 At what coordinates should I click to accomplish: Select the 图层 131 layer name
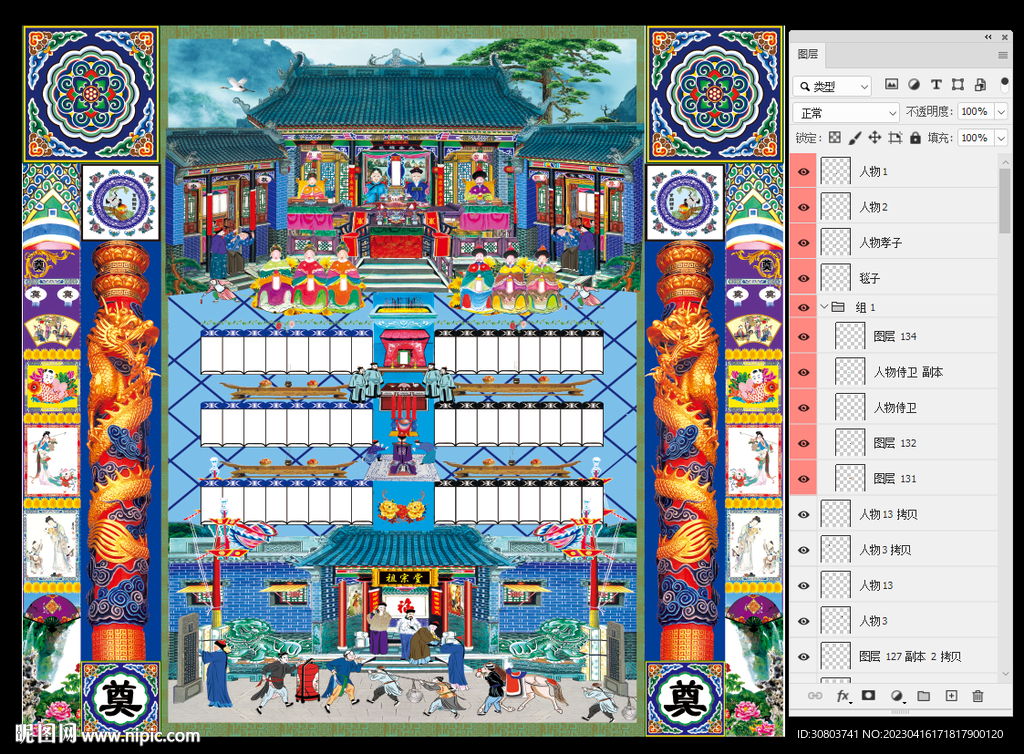tap(895, 479)
